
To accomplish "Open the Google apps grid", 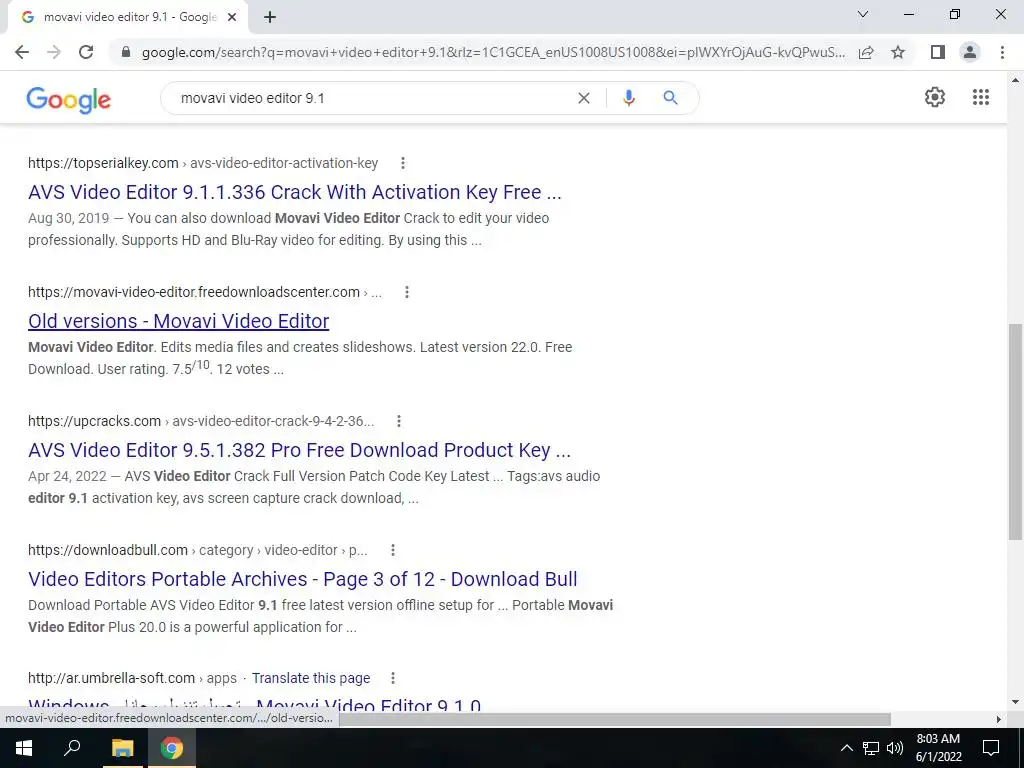I will pyautogui.click(x=981, y=97).
